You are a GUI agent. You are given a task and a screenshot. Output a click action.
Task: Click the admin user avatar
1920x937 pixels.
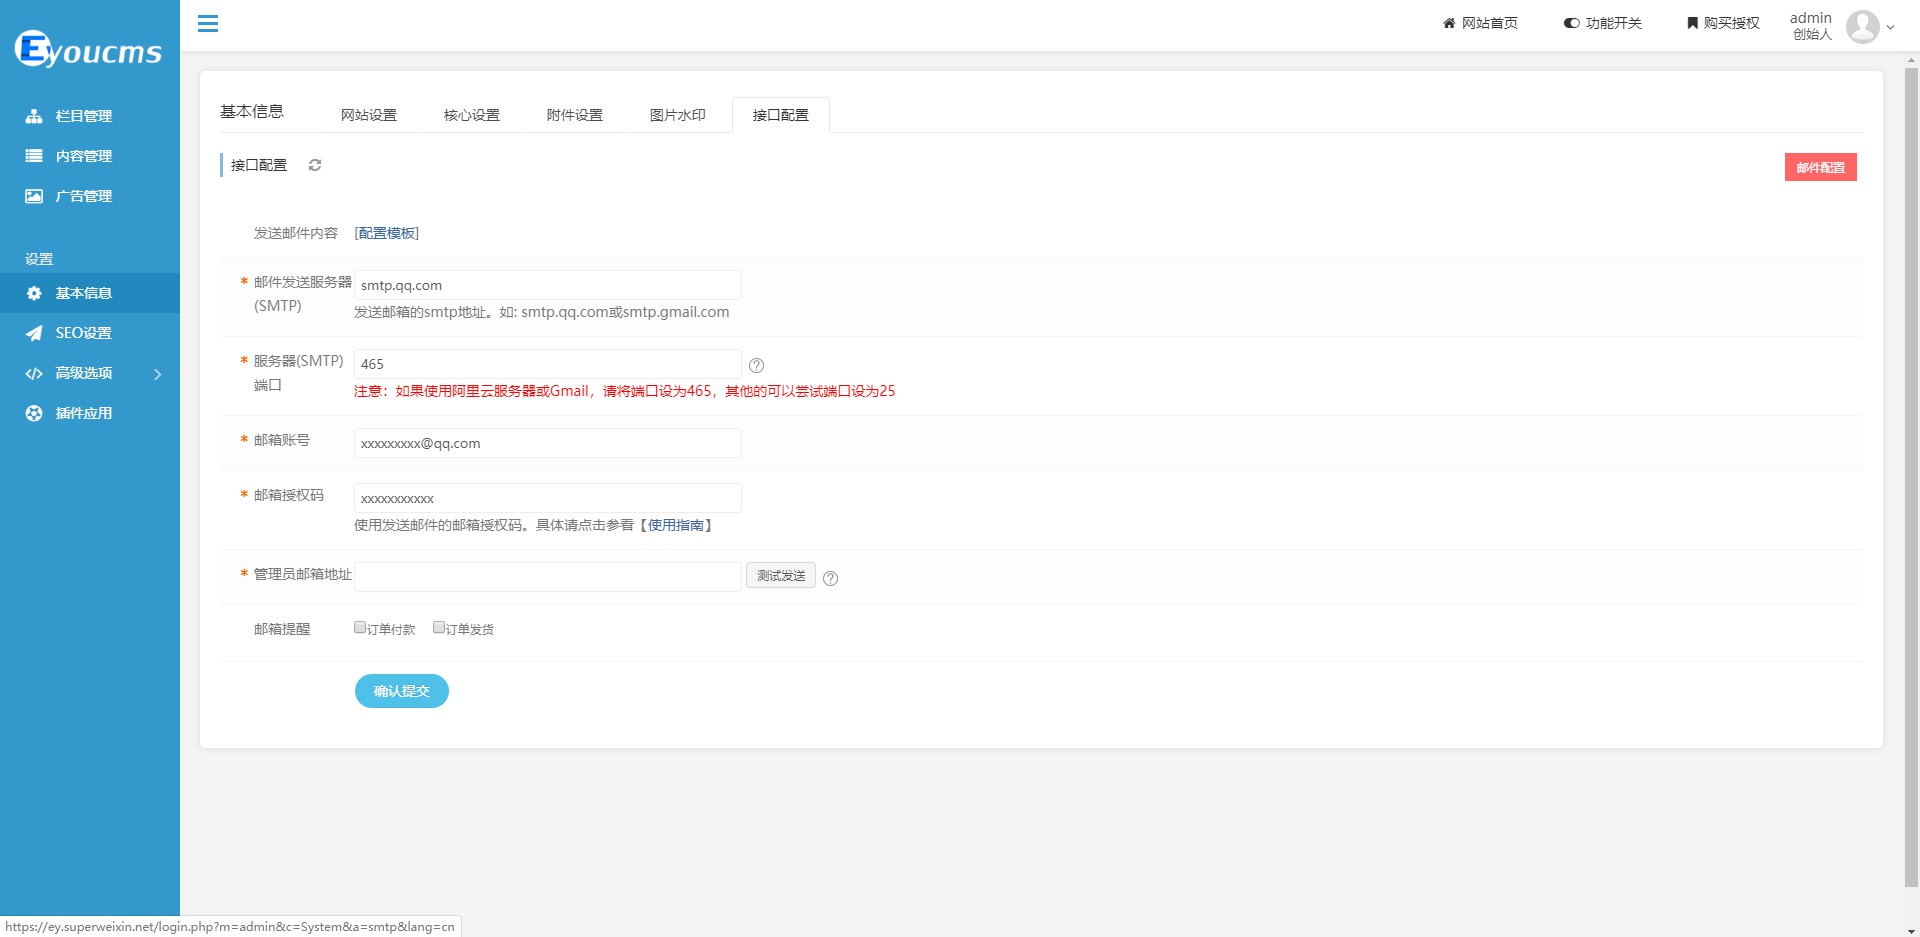pos(1862,26)
